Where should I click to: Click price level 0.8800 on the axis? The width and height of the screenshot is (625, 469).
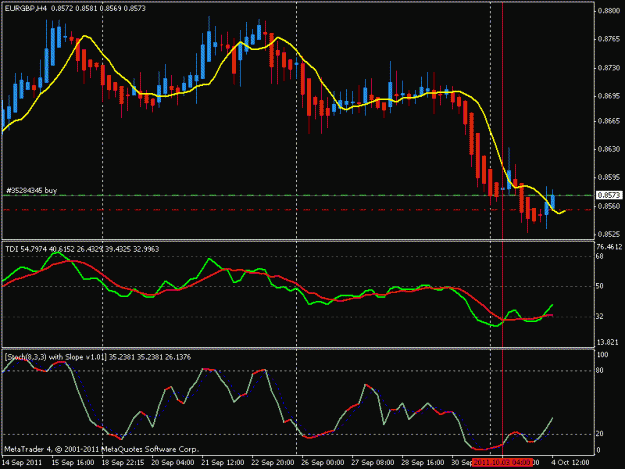609,11
